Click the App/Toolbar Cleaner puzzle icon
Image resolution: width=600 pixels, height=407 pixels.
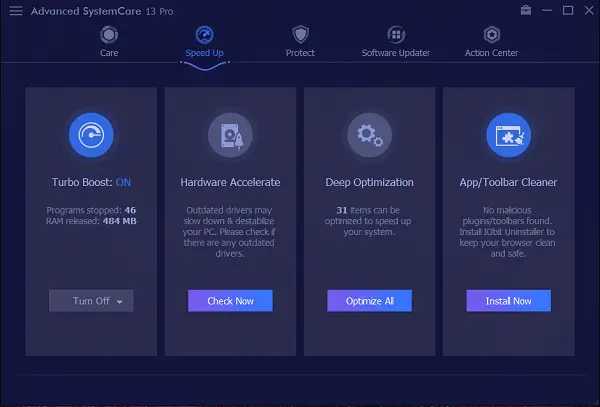(509, 135)
